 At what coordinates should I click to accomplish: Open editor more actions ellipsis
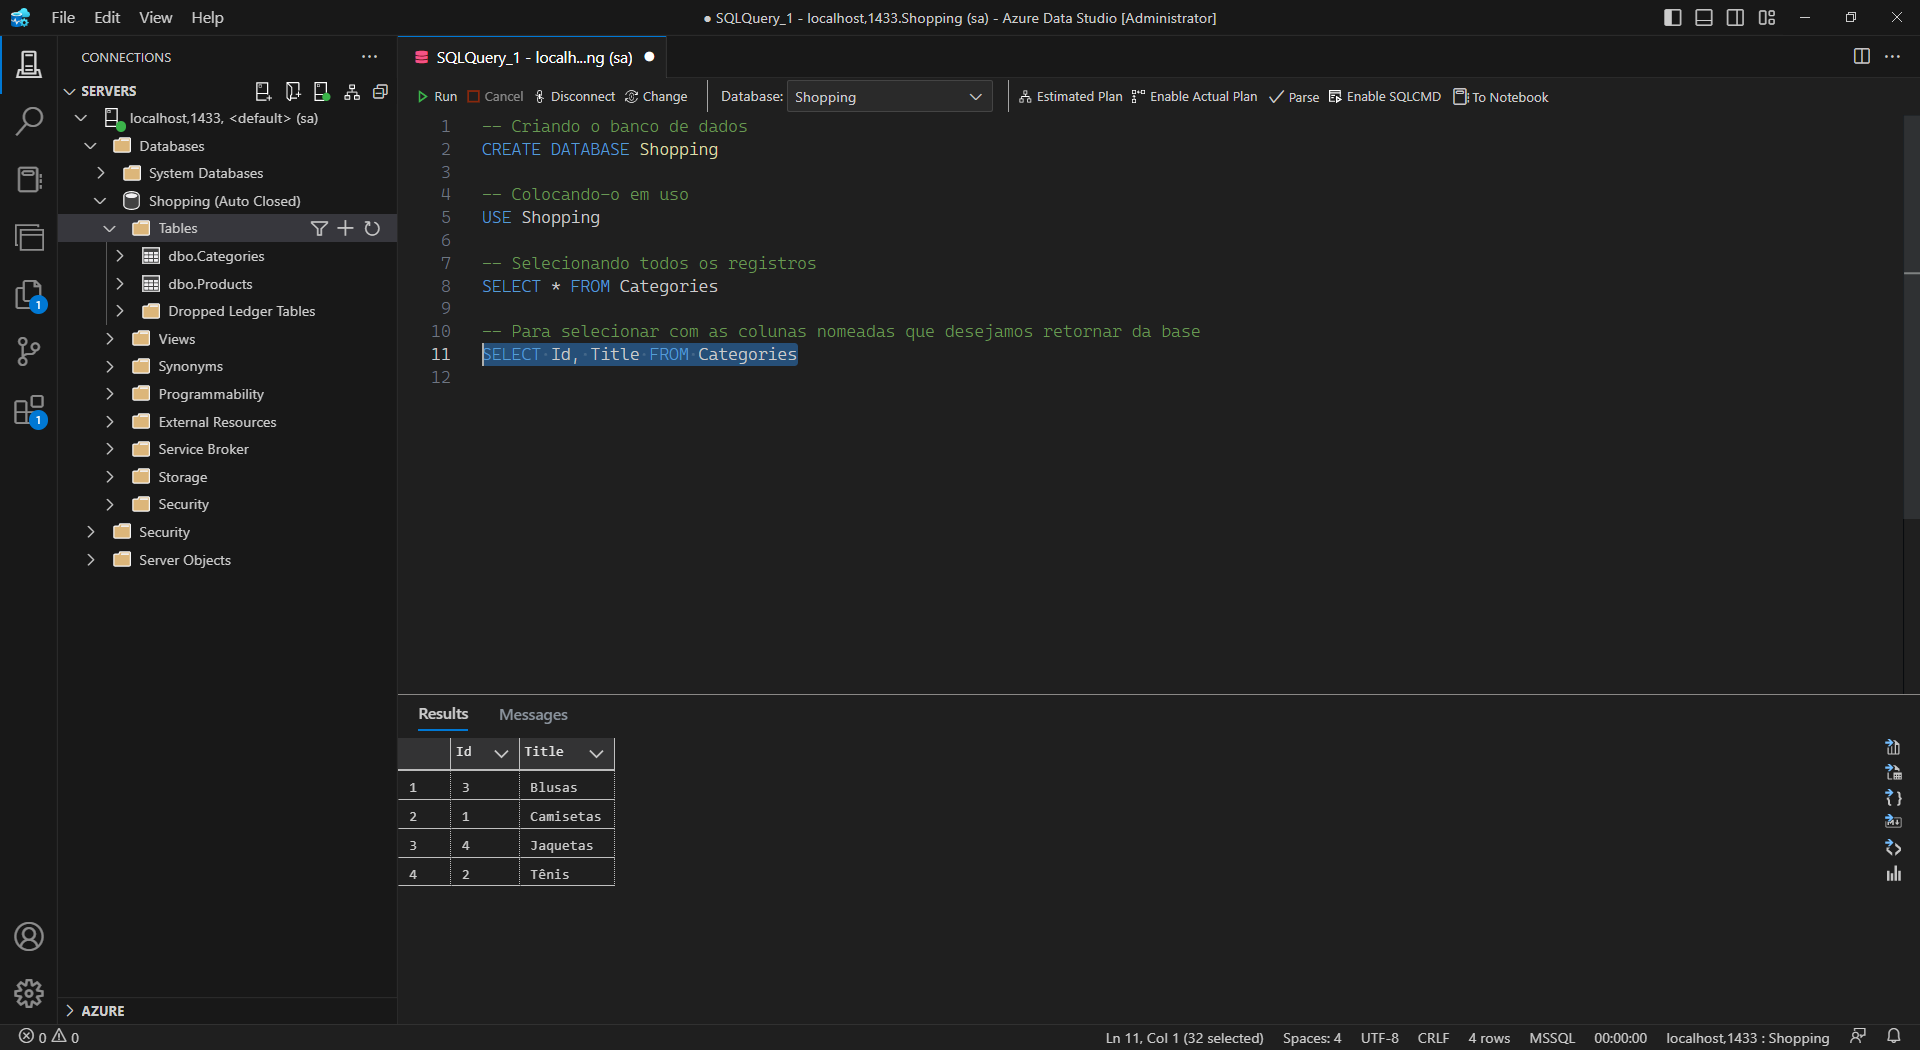[x=1893, y=57]
